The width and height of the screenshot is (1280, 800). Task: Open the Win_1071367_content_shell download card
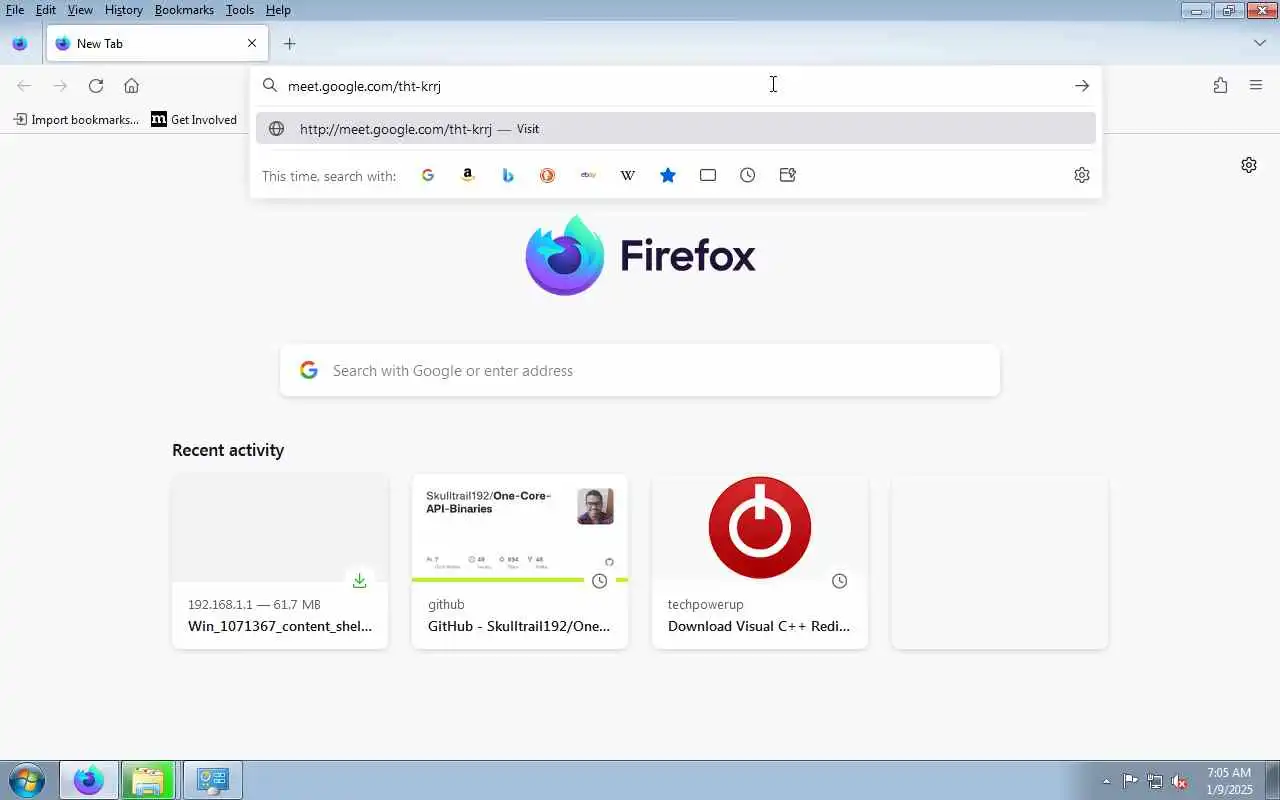[280, 561]
